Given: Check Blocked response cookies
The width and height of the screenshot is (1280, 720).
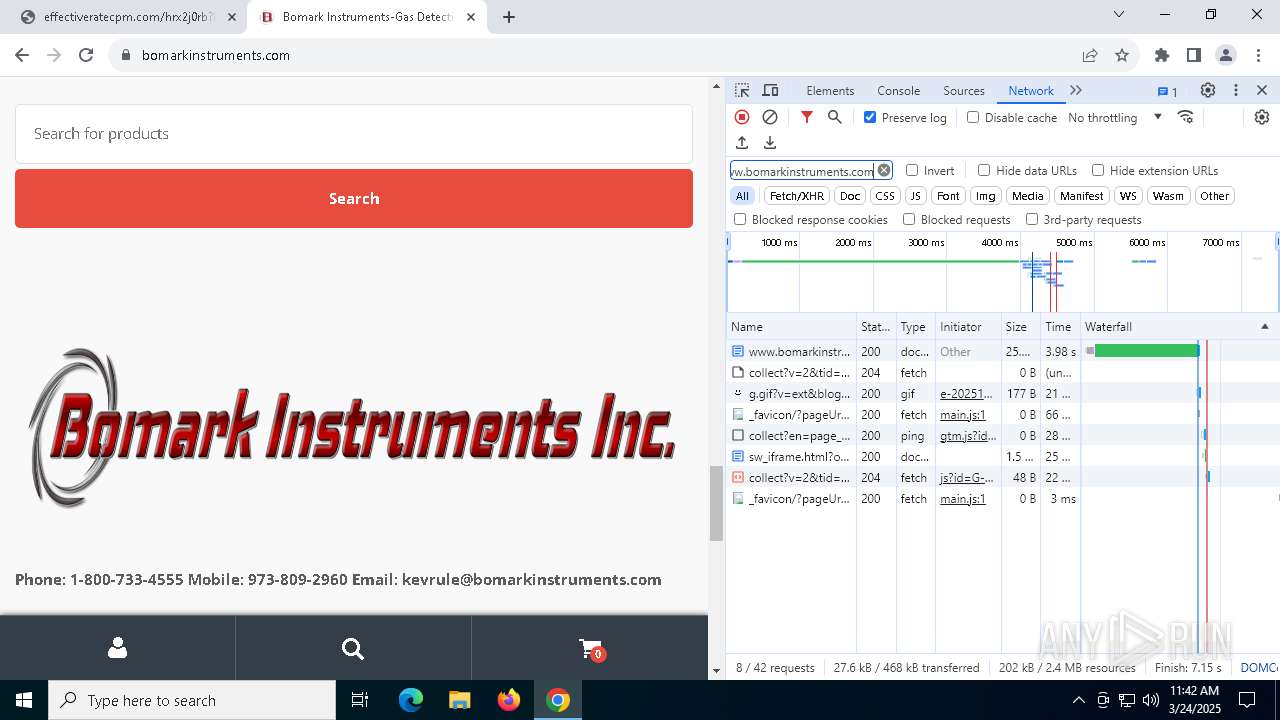Looking at the screenshot, I should tap(740, 219).
